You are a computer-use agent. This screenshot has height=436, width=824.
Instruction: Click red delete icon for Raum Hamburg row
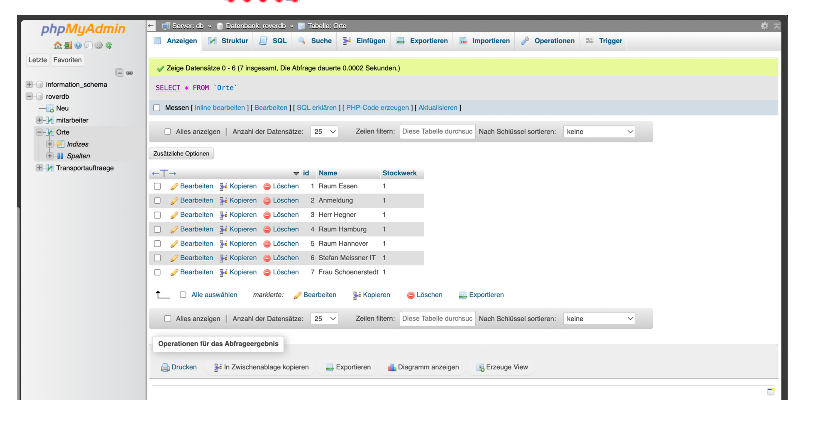267,229
